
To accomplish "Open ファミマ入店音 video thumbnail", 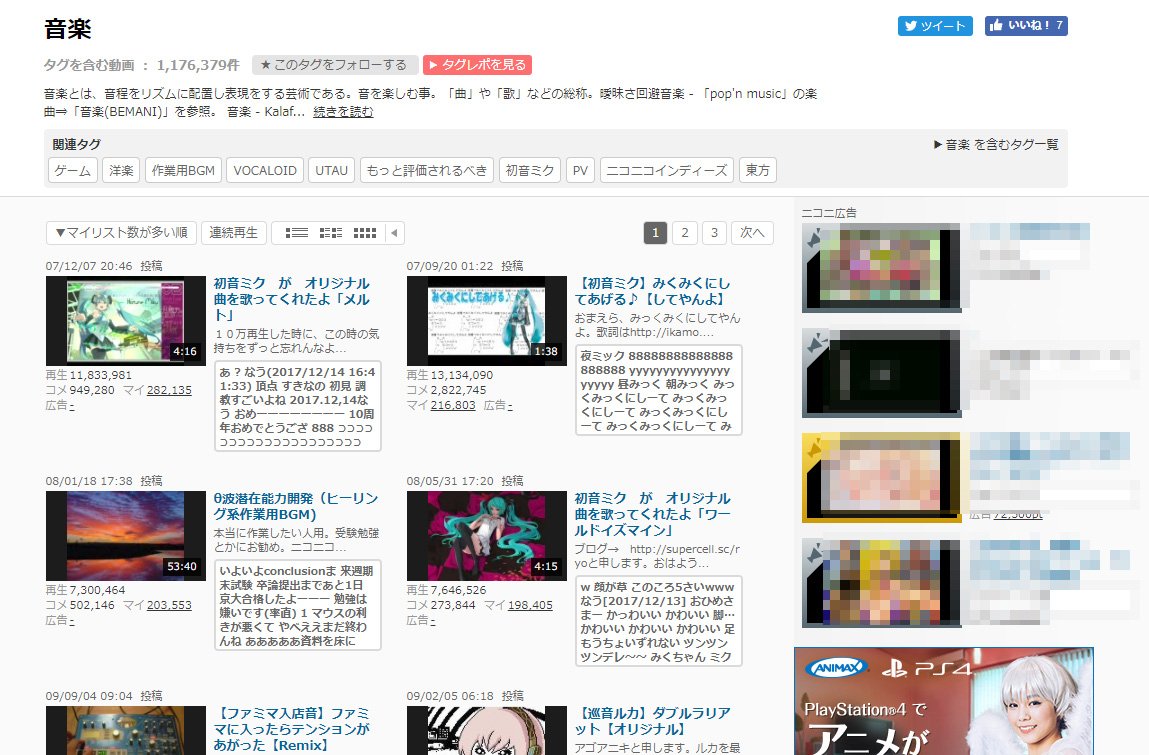I will point(125,730).
